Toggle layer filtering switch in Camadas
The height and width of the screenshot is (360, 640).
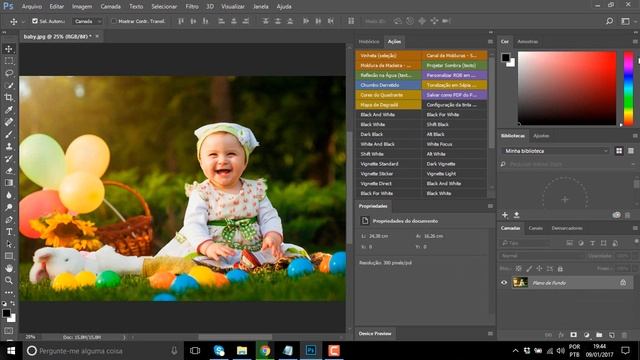(636, 242)
